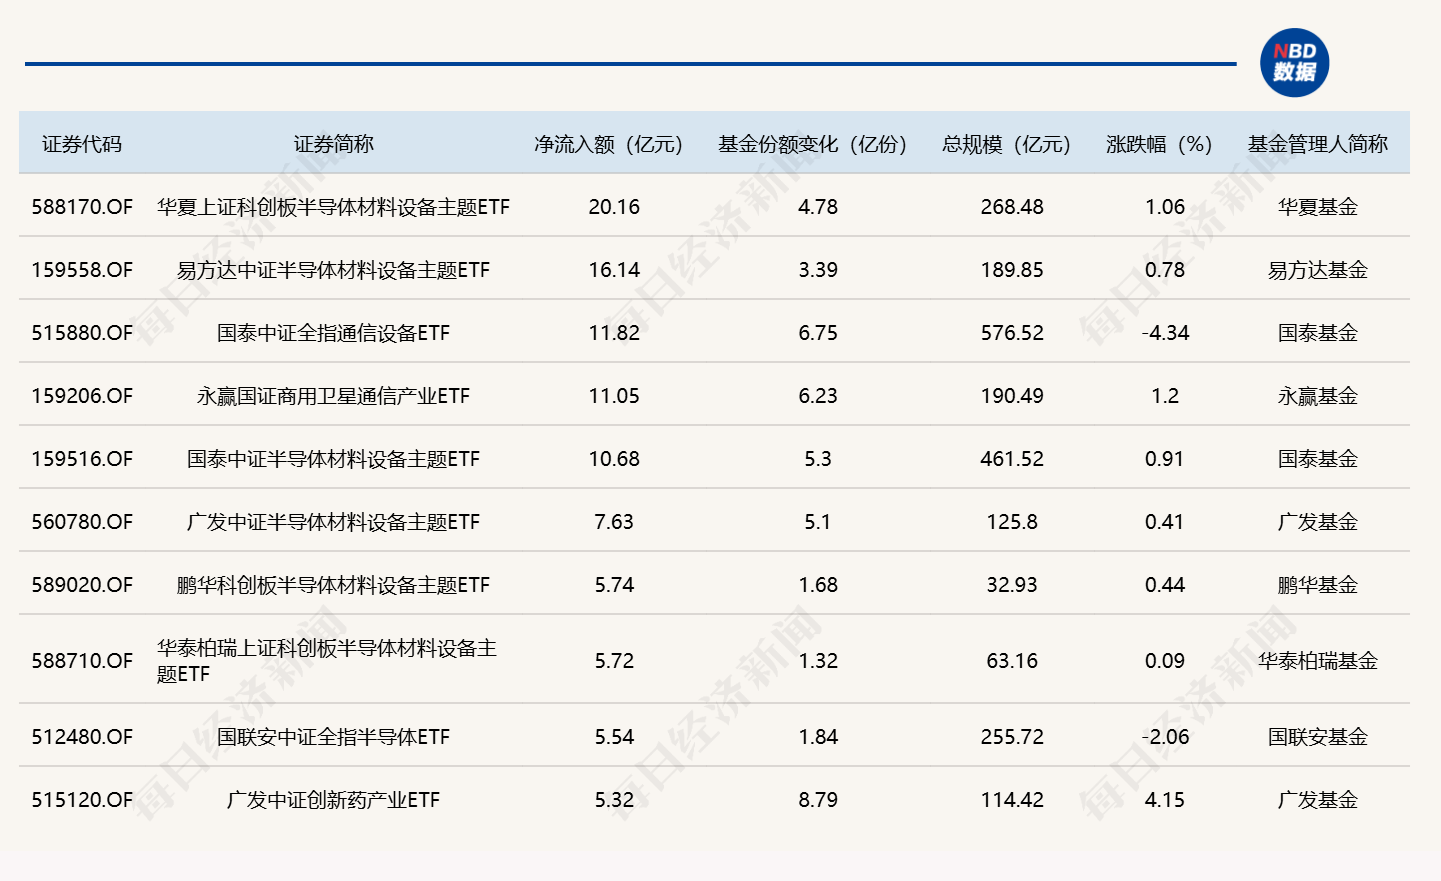
Task: Select code 515880.OF
Action: [x=82, y=333]
